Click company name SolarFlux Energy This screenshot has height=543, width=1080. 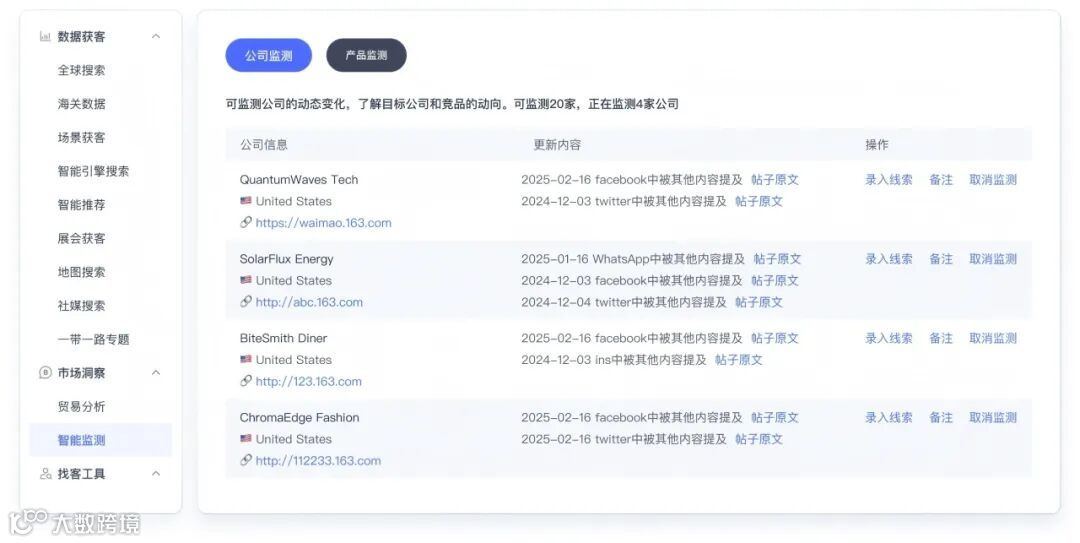287,259
